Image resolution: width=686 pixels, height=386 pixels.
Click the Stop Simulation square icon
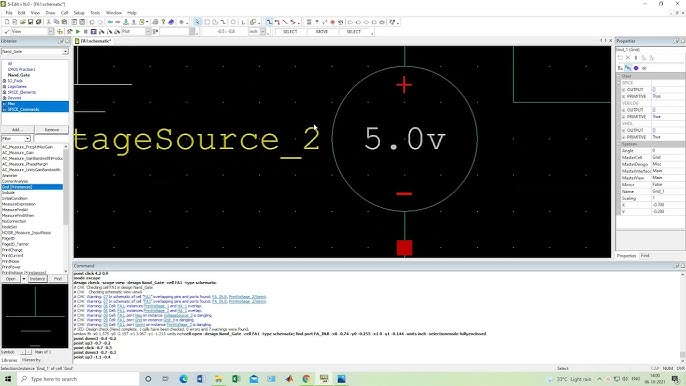coord(86,32)
